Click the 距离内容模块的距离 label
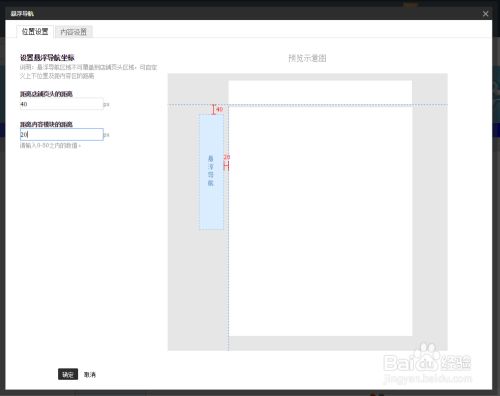 point(46,124)
